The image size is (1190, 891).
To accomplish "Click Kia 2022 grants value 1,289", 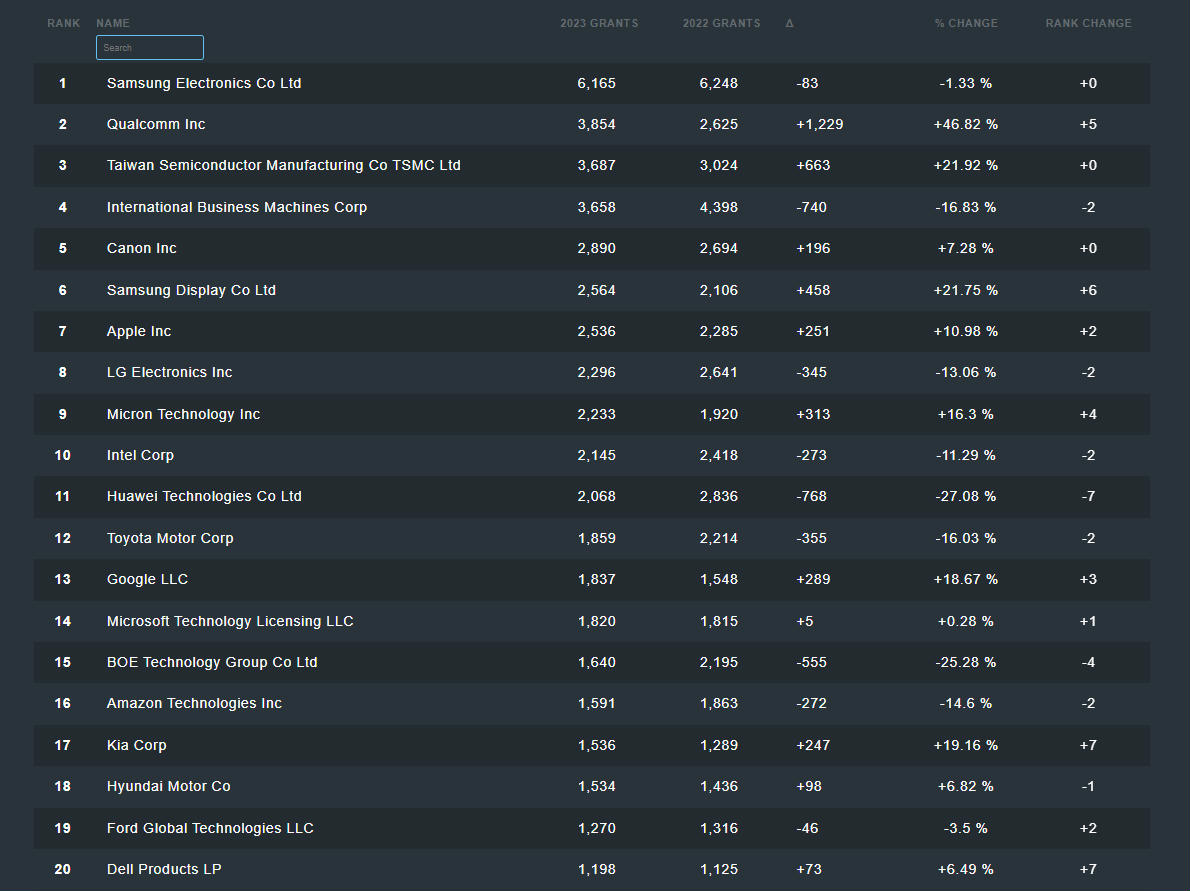I will click(x=719, y=745).
